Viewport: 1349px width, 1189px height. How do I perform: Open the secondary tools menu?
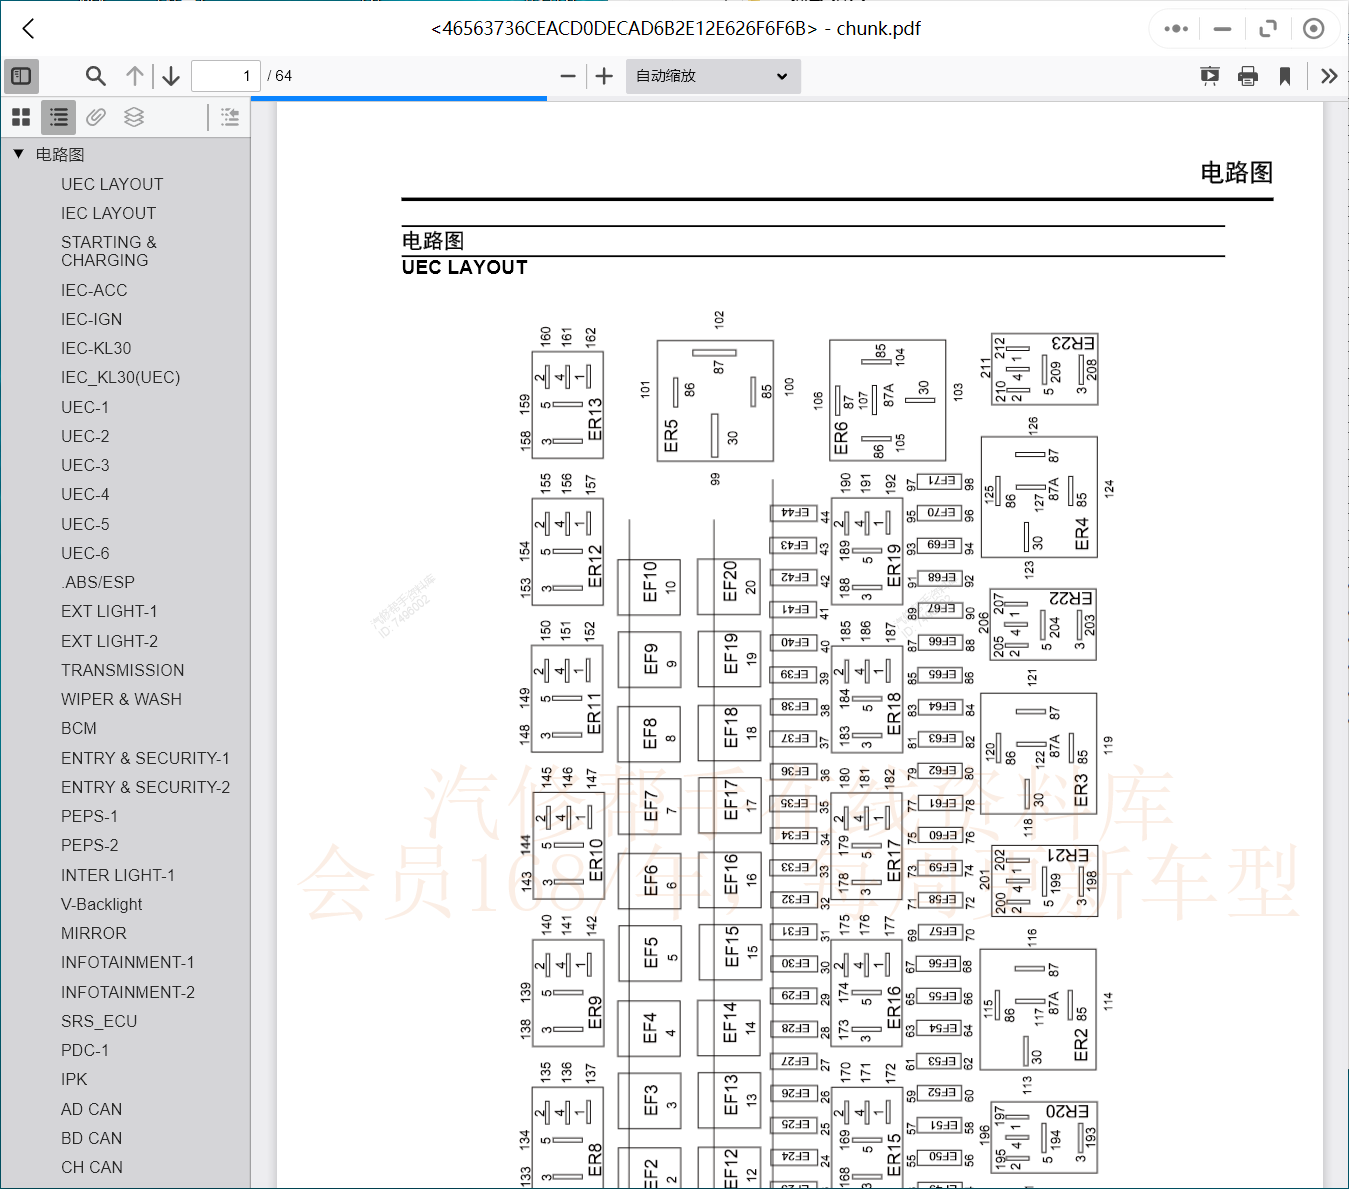pyautogui.click(x=1329, y=75)
